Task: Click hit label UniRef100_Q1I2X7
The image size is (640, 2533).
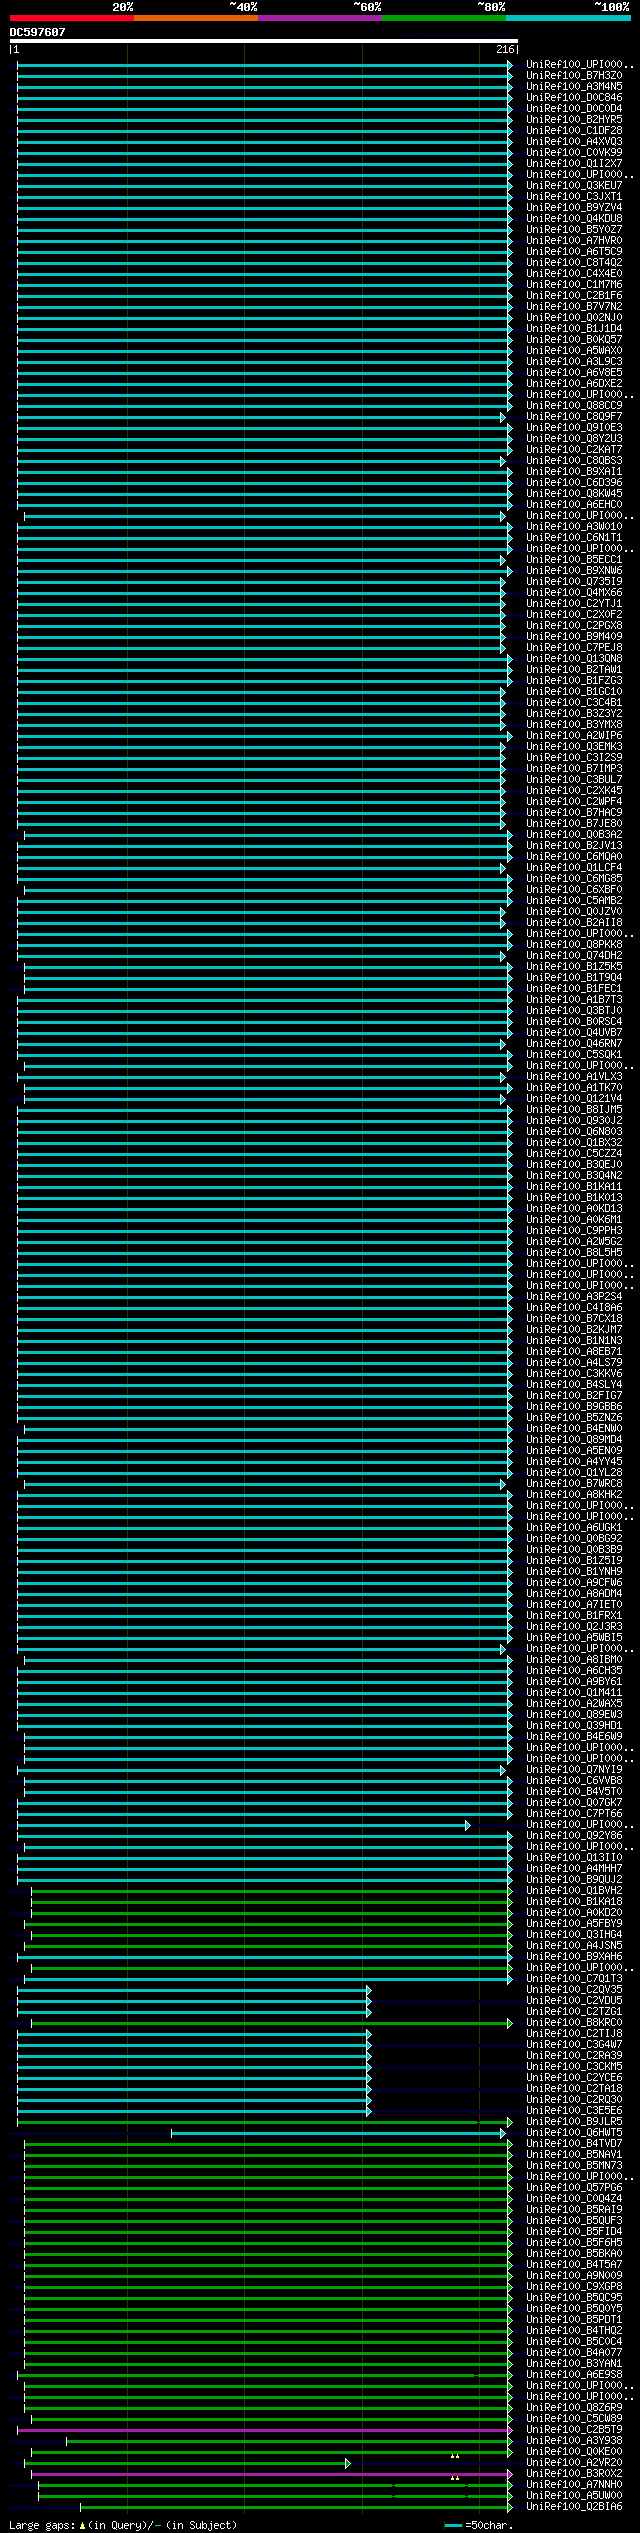Action: [574, 163]
